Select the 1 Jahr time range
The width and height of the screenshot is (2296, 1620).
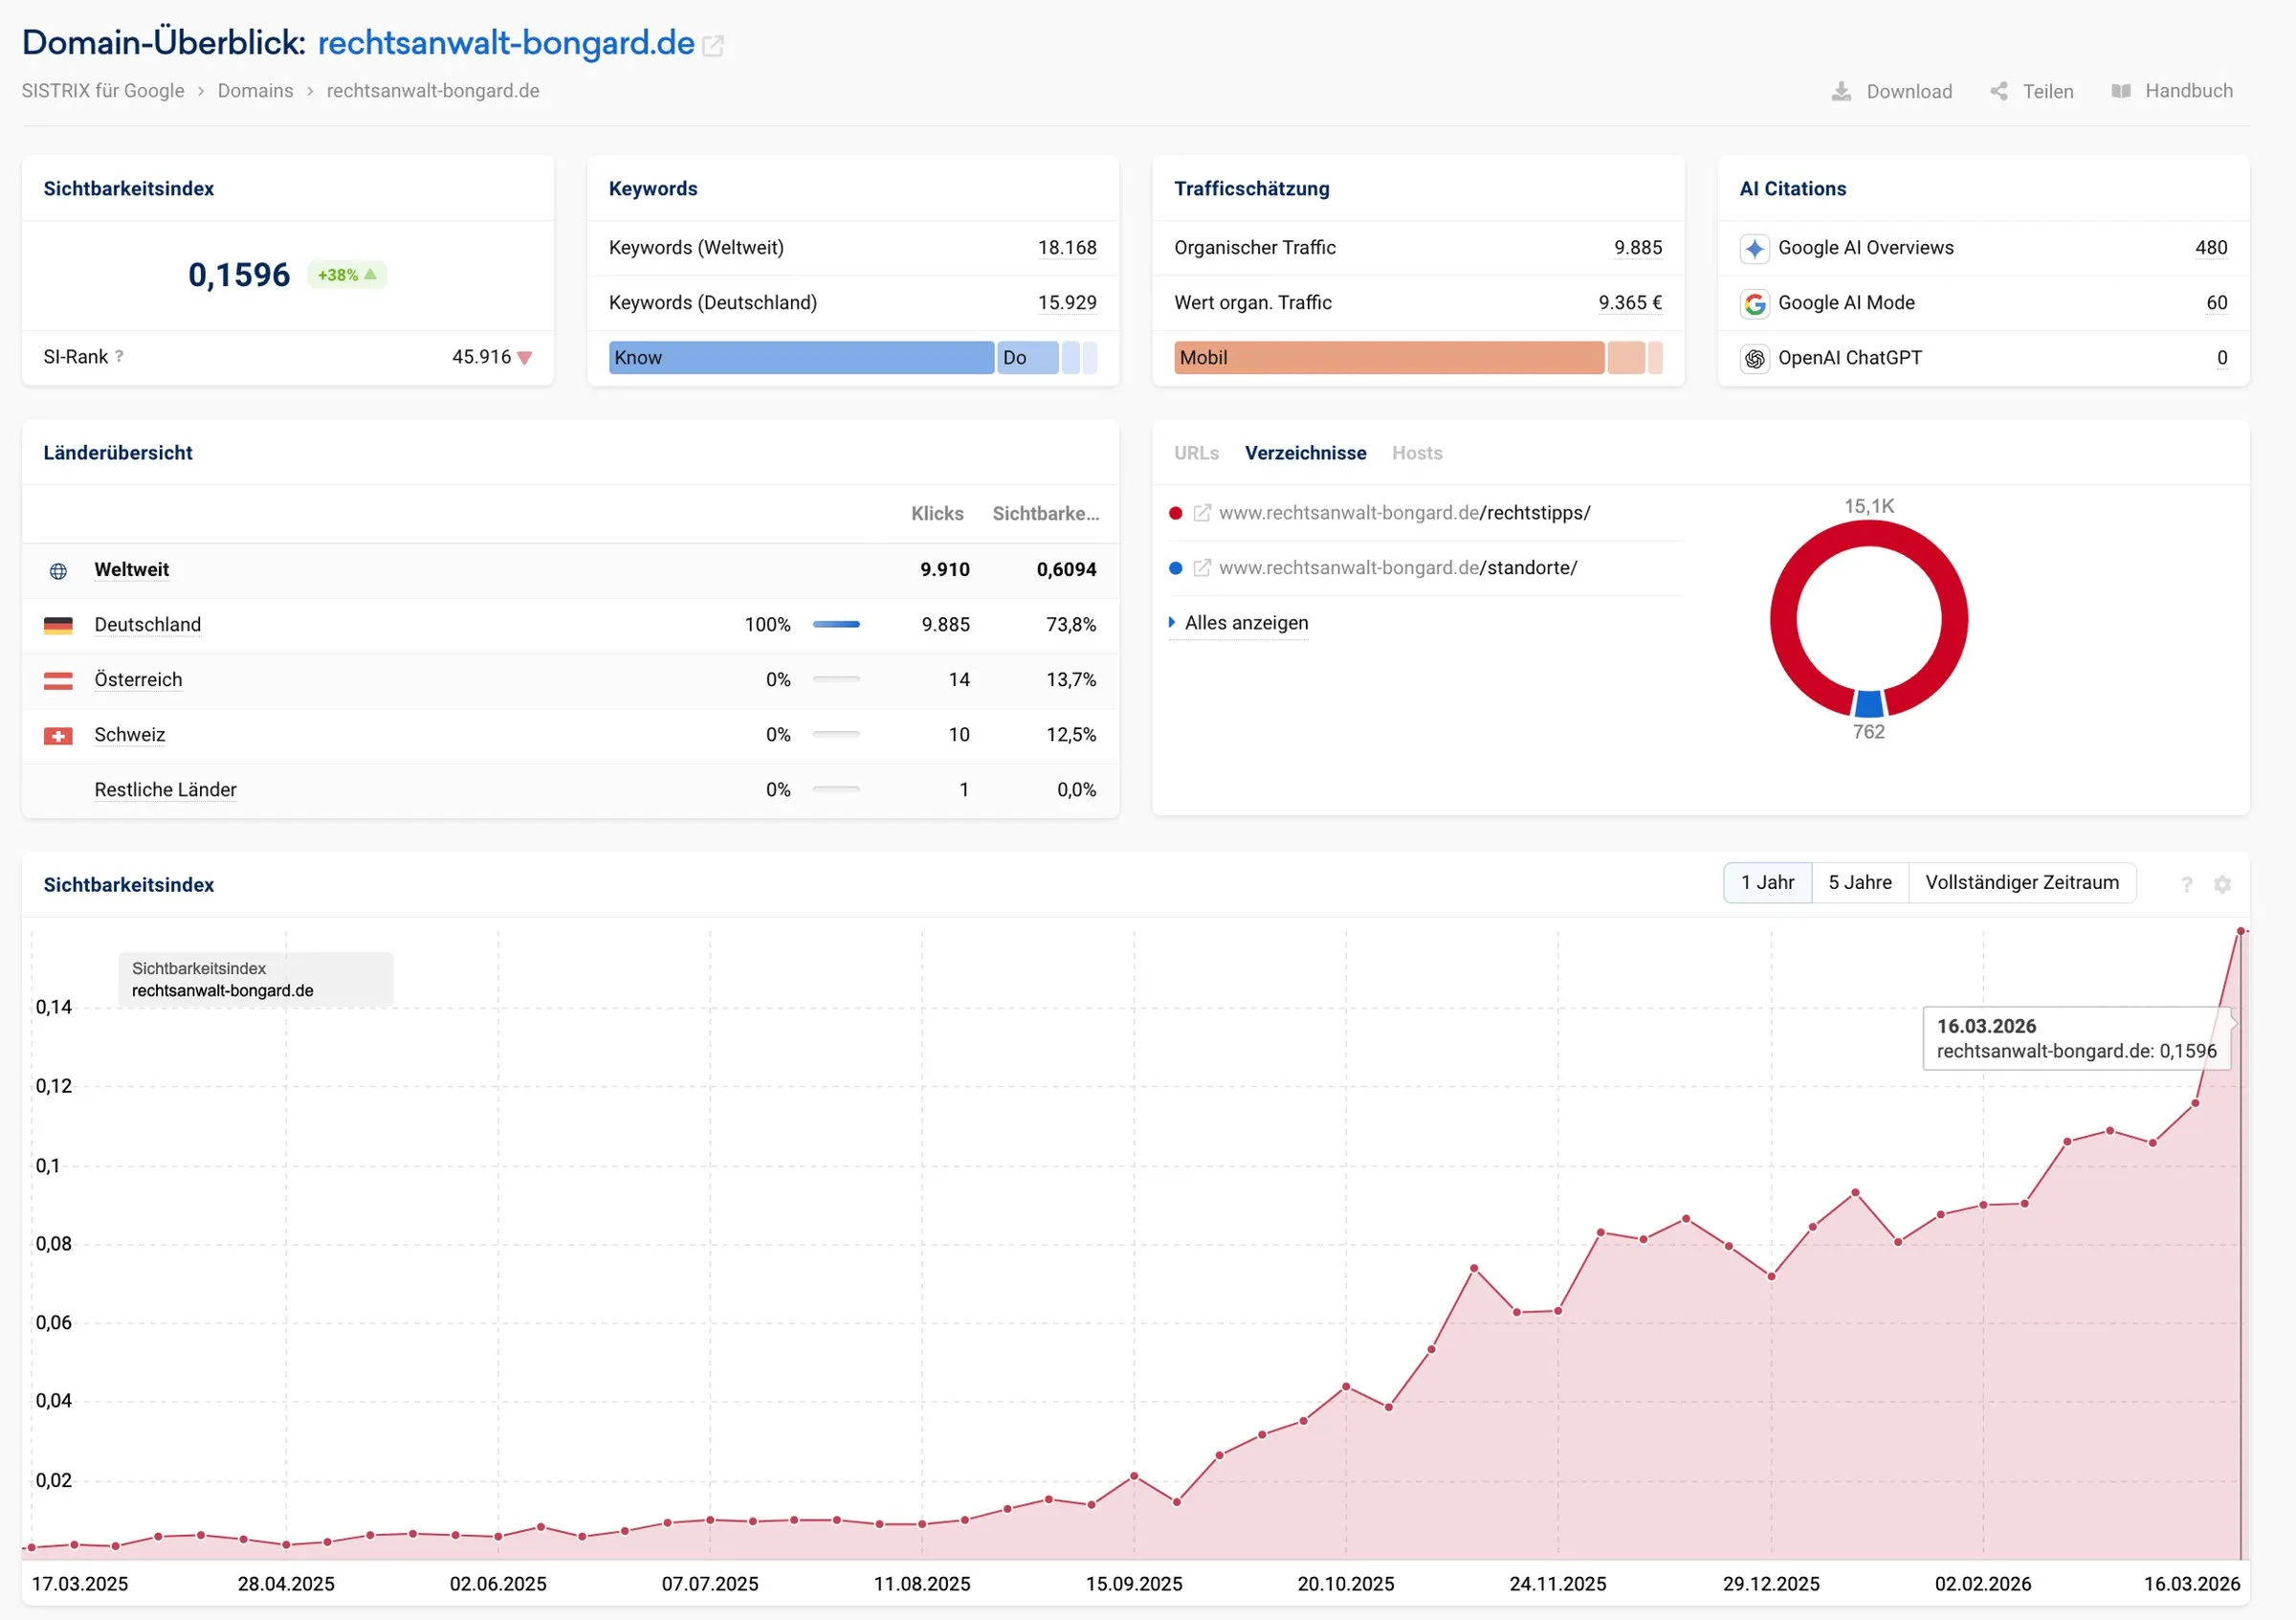1767,882
